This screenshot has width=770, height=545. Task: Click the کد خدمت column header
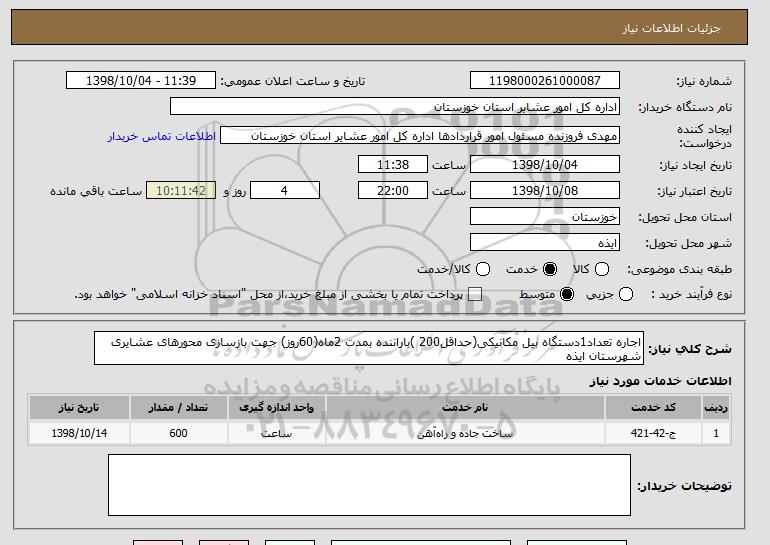[x=653, y=408]
